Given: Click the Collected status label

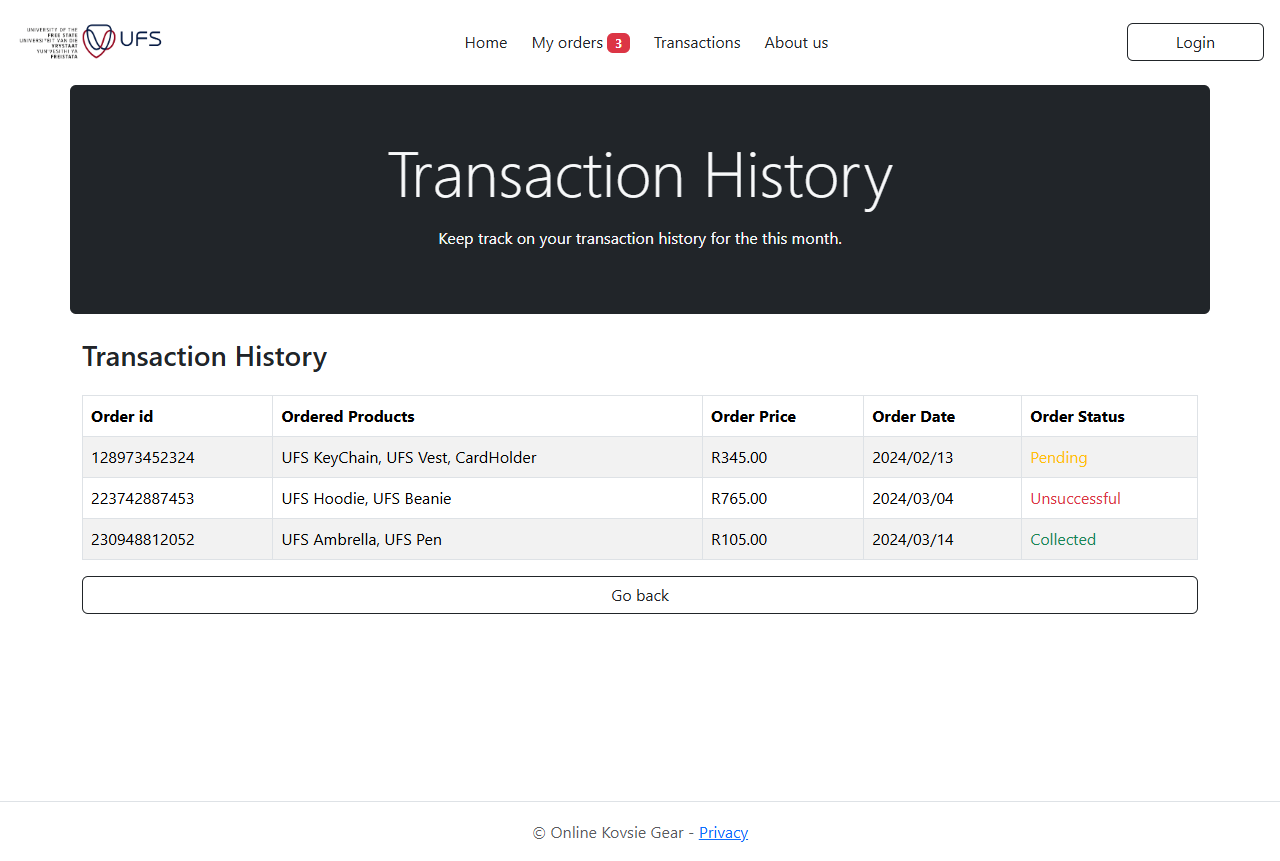Looking at the screenshot, I should (x=1063, y=539).
